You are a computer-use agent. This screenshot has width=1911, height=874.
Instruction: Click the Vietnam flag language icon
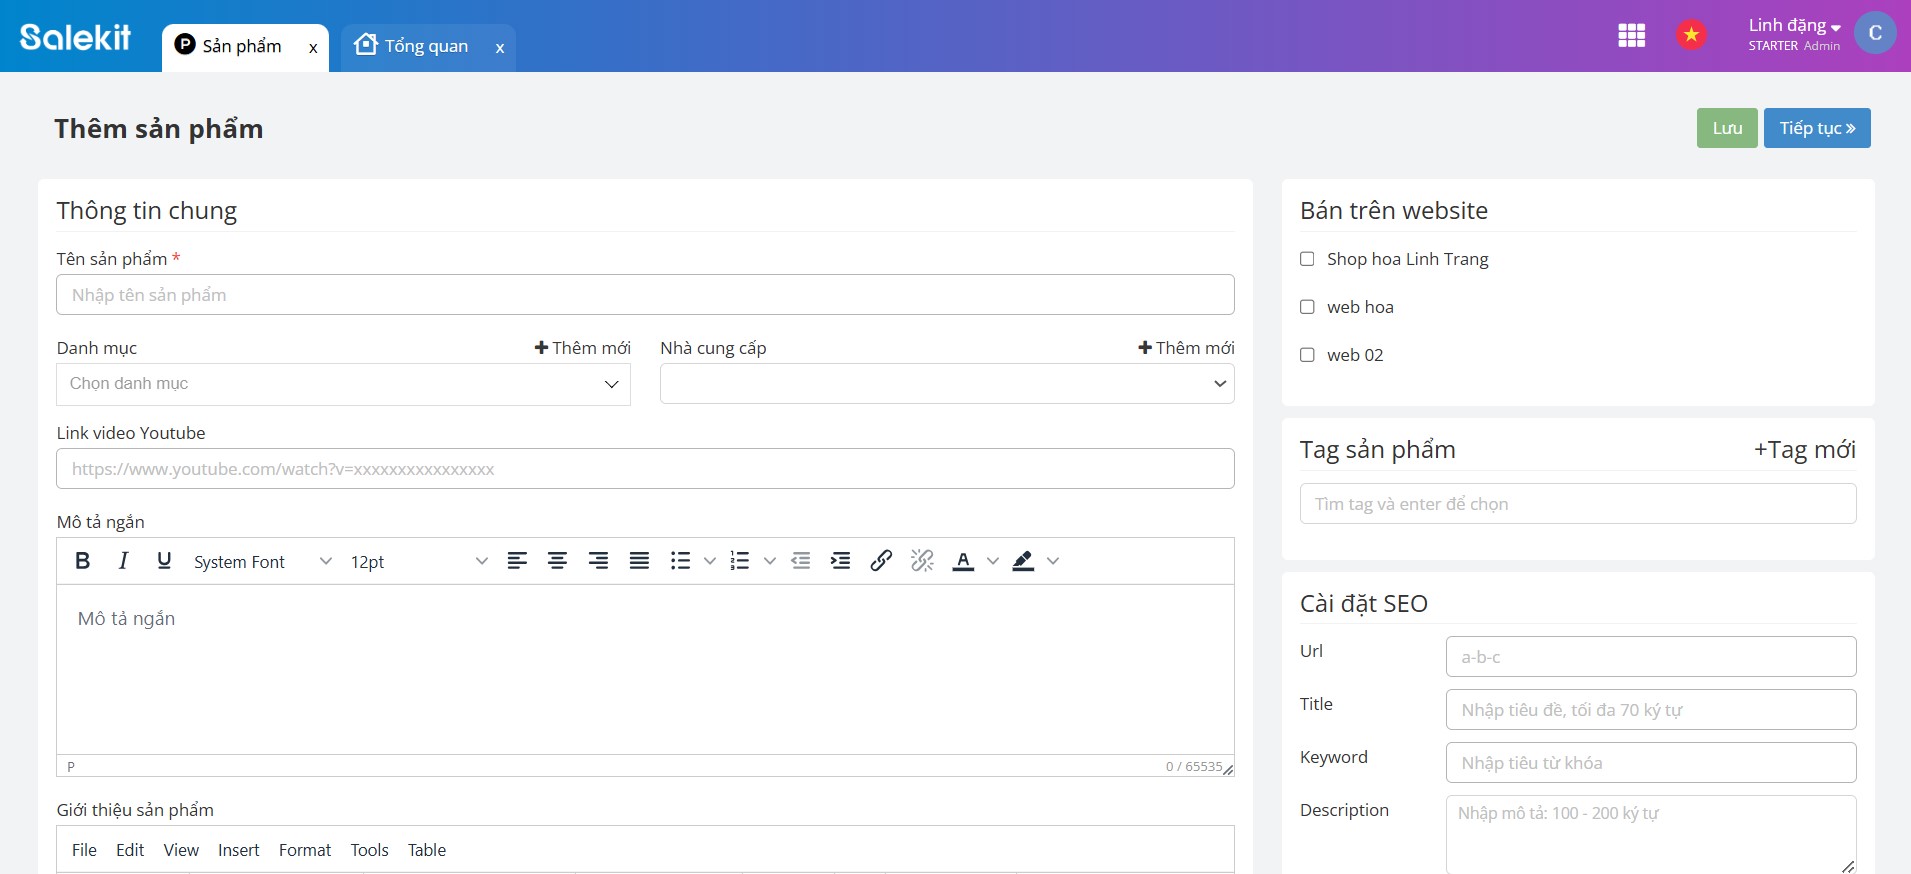1691,36
